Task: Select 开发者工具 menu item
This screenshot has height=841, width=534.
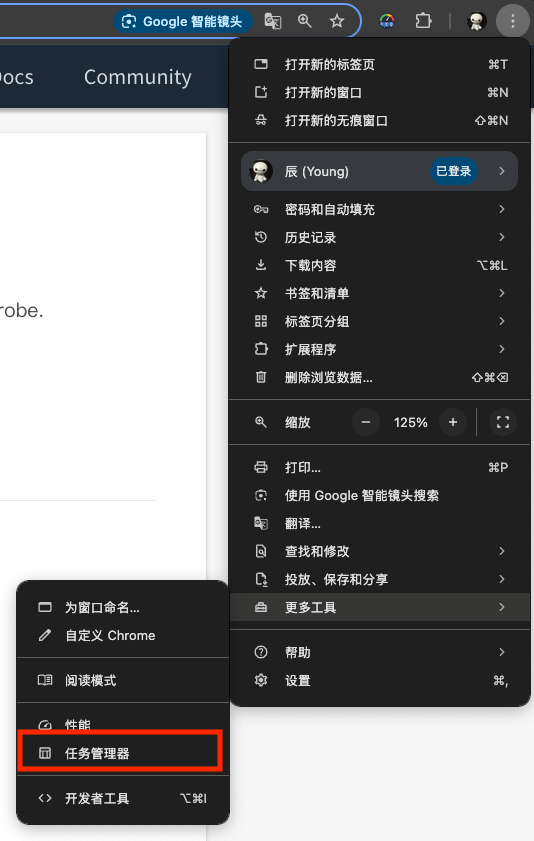Action: (123, 798)
